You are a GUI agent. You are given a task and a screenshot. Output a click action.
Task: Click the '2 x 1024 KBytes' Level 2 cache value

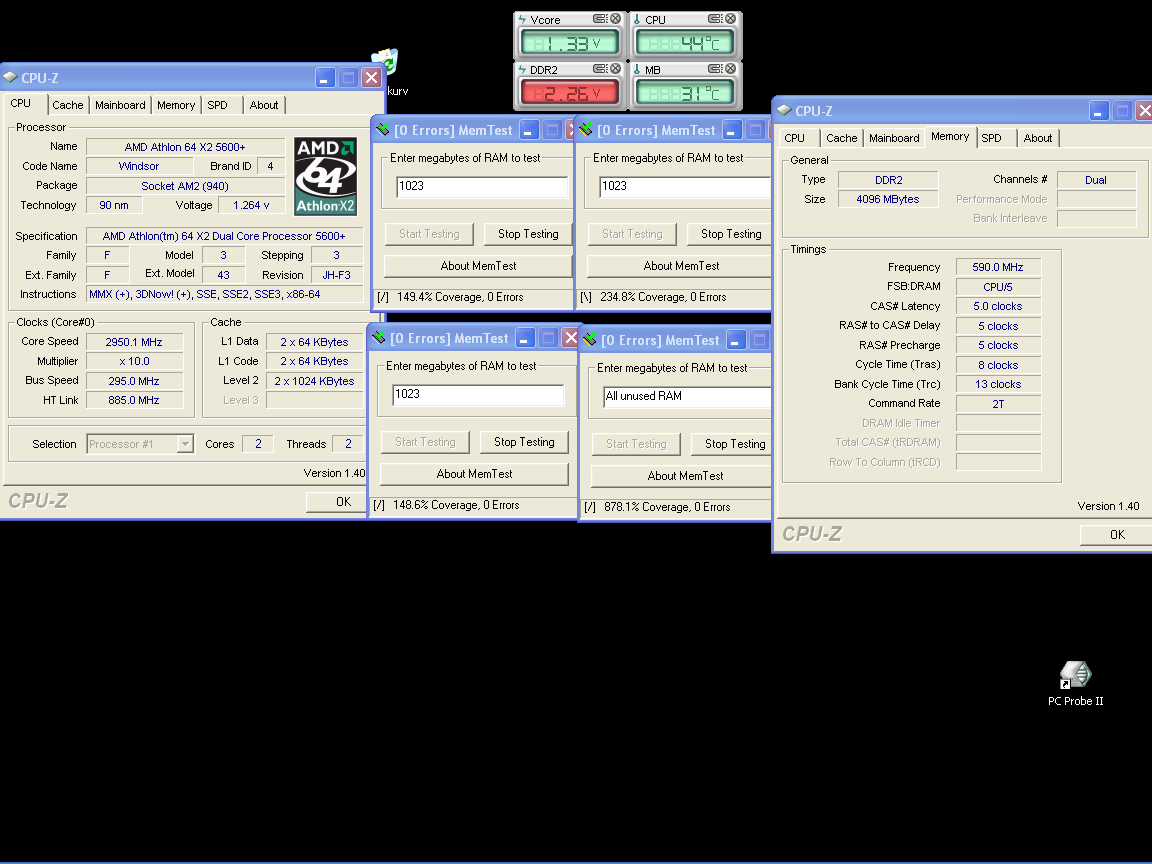(314, 381)
